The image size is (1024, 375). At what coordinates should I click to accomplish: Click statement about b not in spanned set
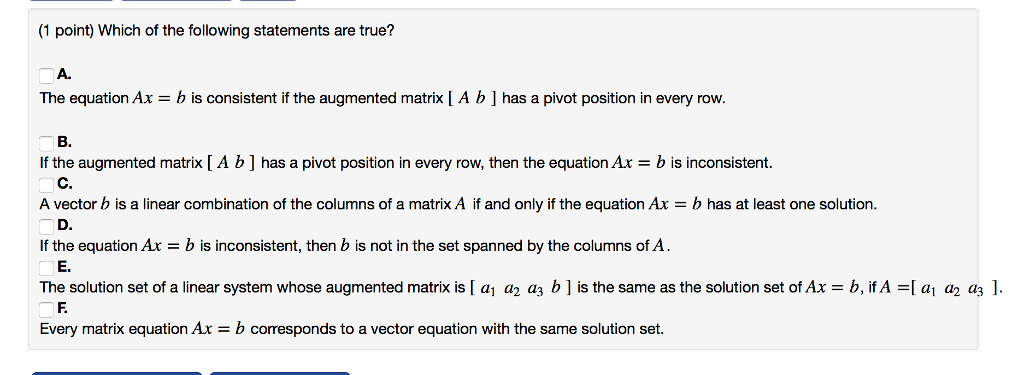pyautogui.click(x=355, y=246)
